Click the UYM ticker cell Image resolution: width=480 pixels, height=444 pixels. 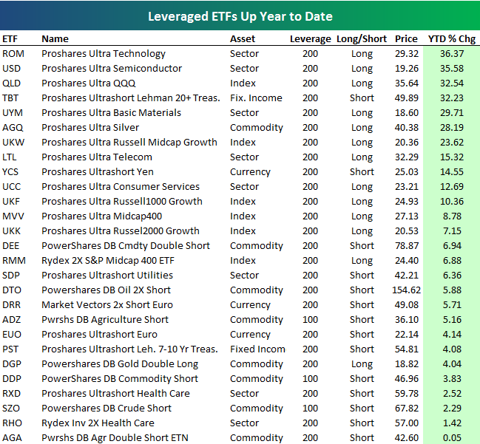pos(12,113)
